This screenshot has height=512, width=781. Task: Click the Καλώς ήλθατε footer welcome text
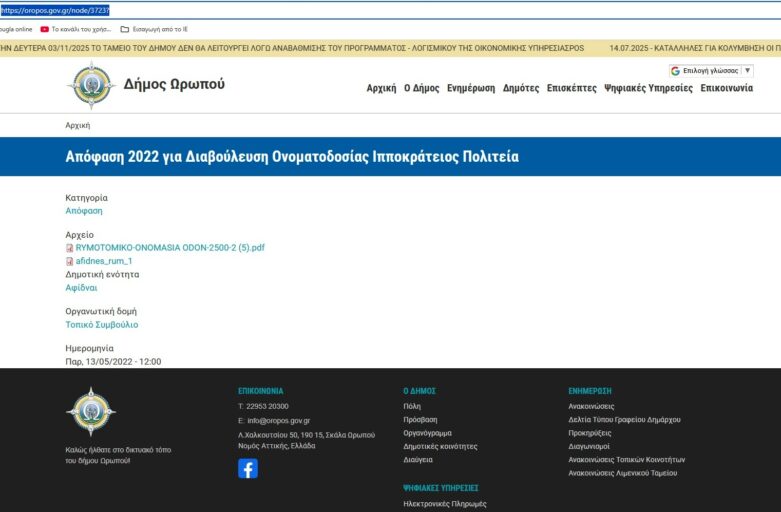tap(118, 455)
